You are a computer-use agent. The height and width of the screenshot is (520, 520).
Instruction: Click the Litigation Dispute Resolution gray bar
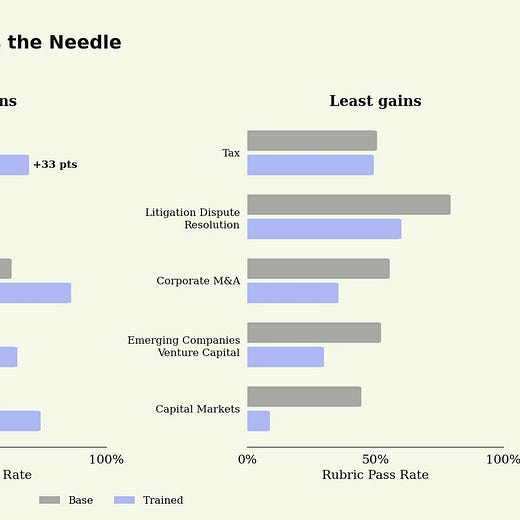pyautogui.click(x=349, y=205)
